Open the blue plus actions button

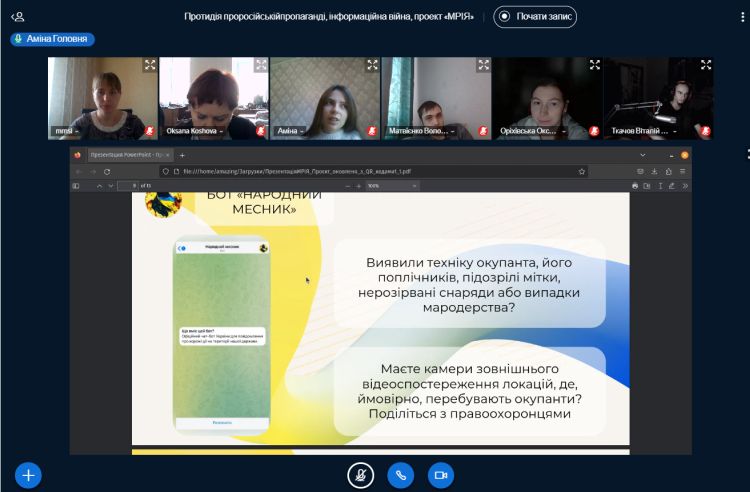[x=28, y=475]
